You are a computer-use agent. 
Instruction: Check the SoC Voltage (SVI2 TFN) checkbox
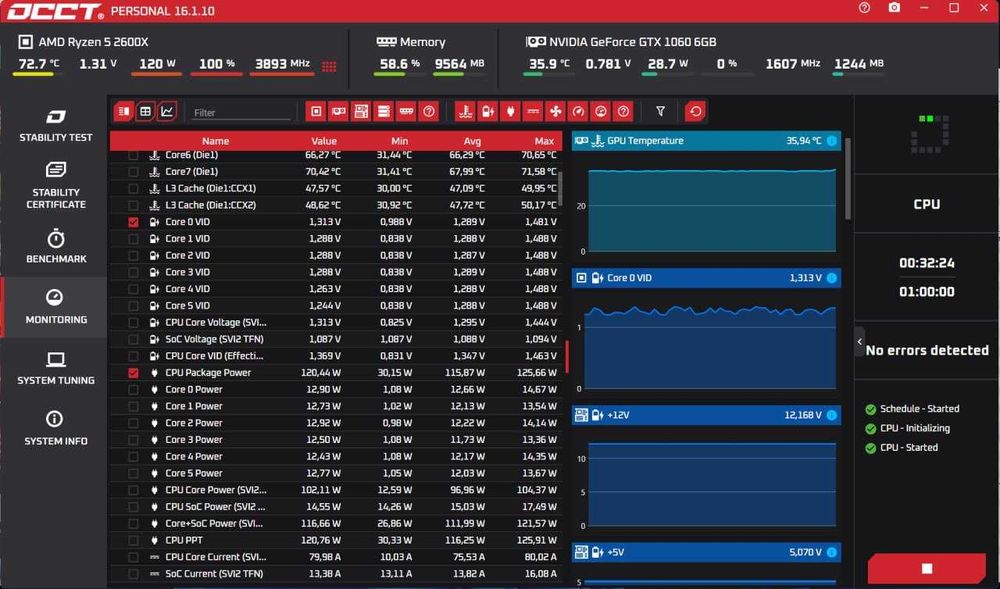133,339
